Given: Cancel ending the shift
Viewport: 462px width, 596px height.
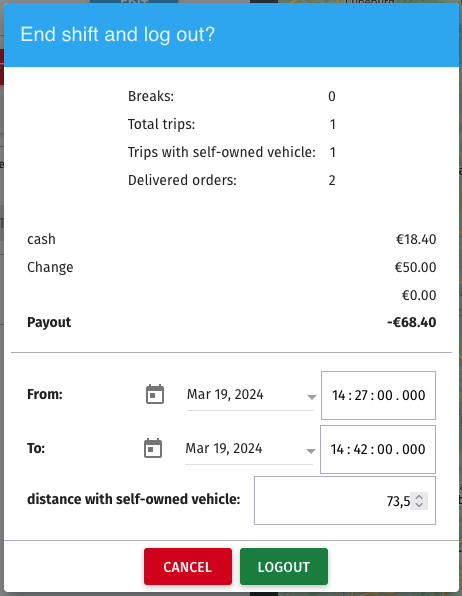Looking at the screenshot, I should click(188, 566).
